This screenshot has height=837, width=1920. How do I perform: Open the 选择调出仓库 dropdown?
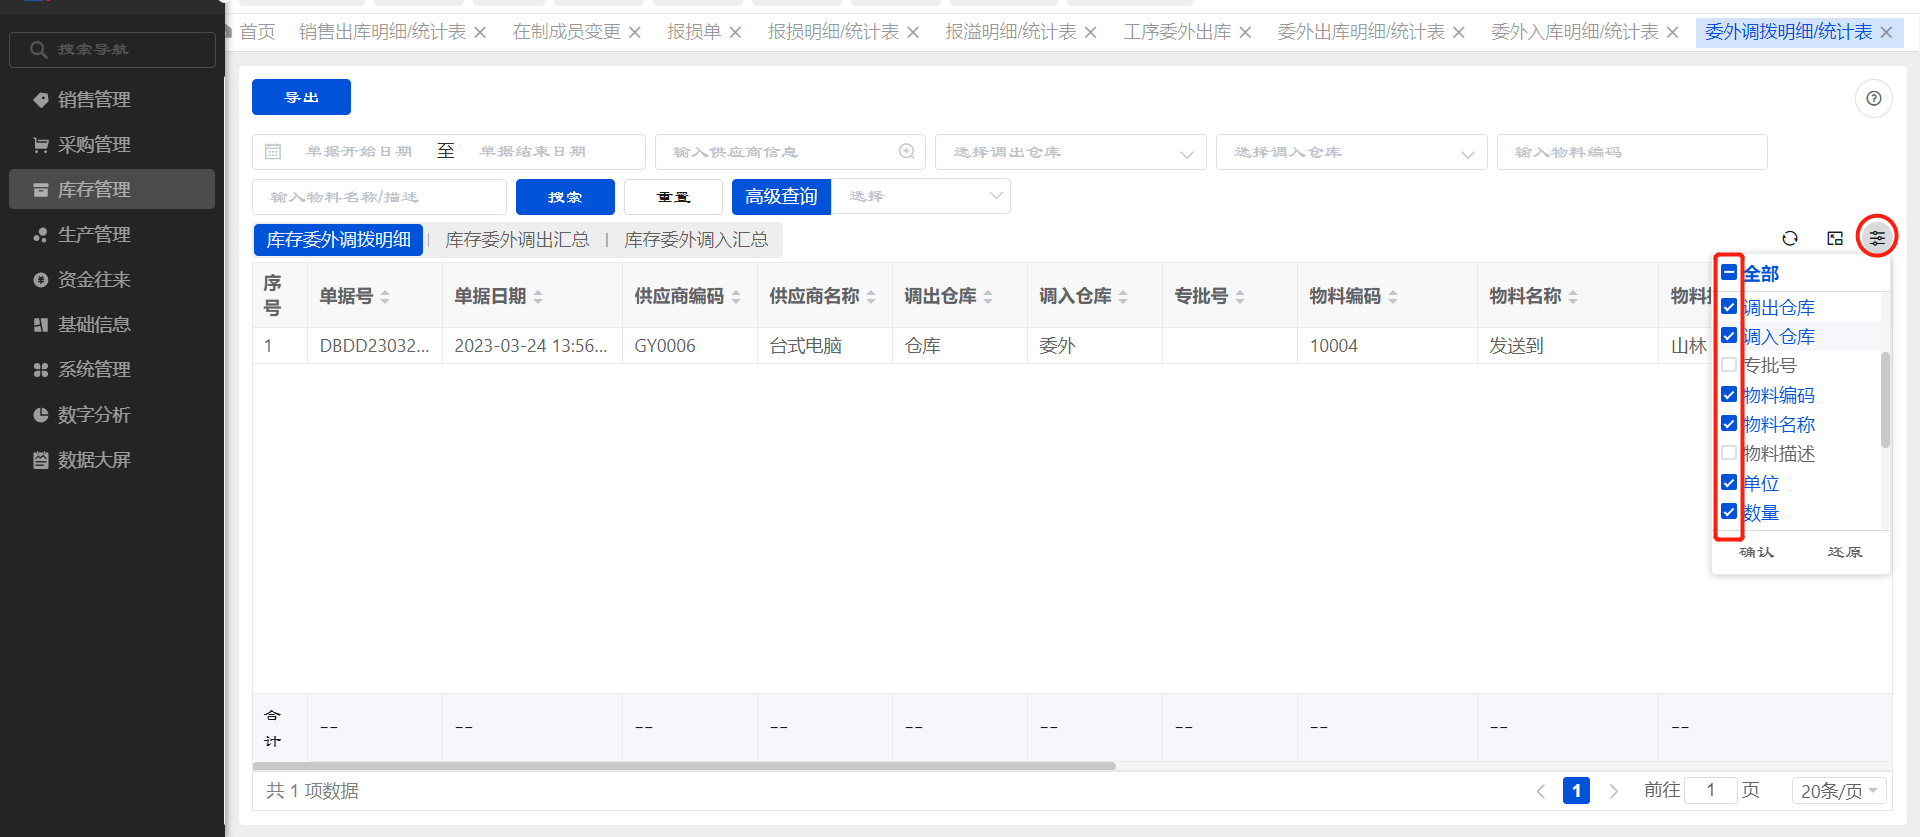[x=1070, y=152]
